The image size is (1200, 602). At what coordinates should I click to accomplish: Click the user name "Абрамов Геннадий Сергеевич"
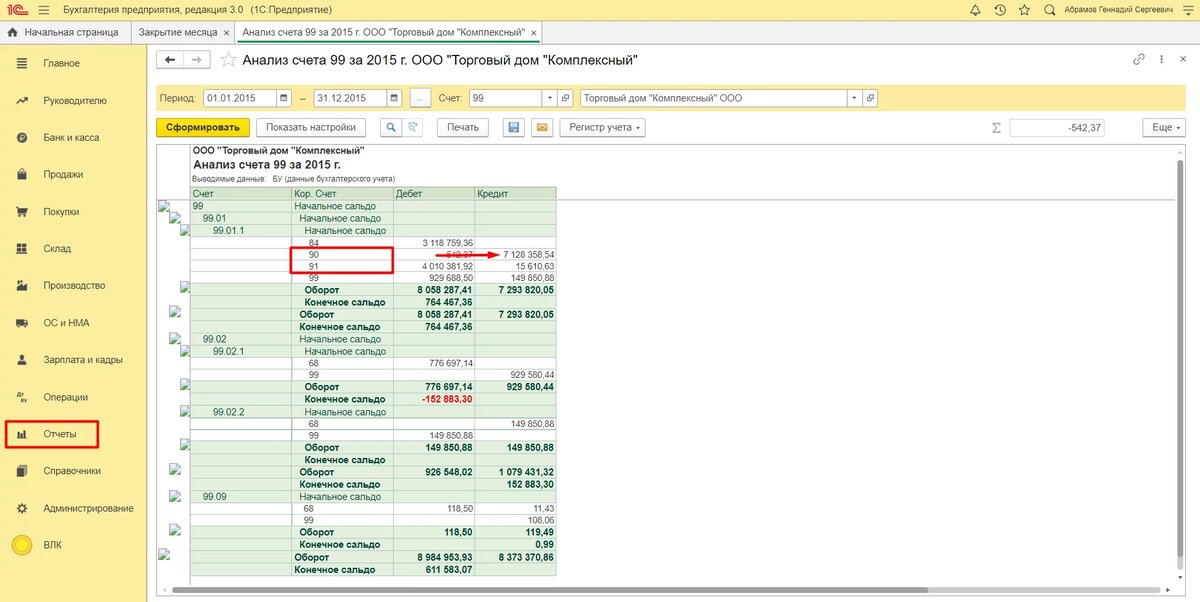pyautogui.click(x=1120, y=10)
